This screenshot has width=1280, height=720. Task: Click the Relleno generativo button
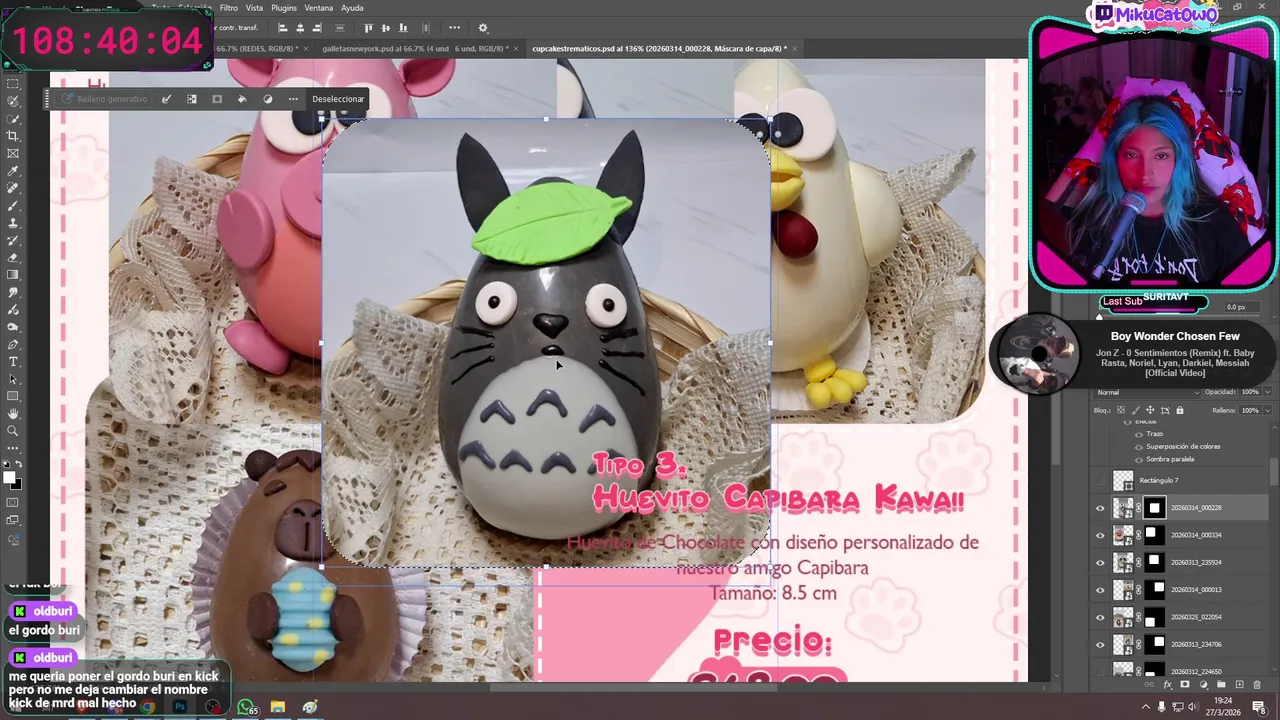[104, 99]
